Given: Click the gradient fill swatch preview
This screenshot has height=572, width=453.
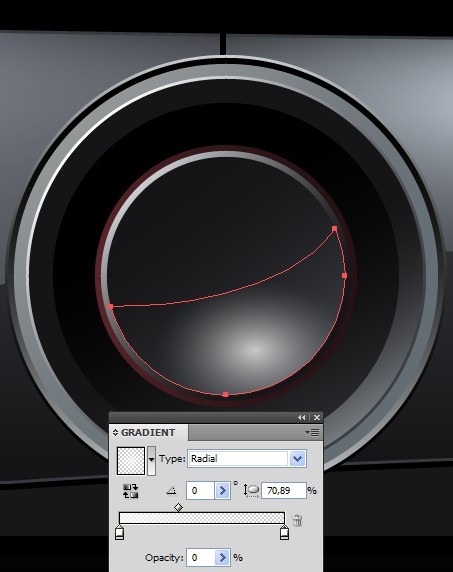Looking at the screenshot, I should [x=131, y=461].
